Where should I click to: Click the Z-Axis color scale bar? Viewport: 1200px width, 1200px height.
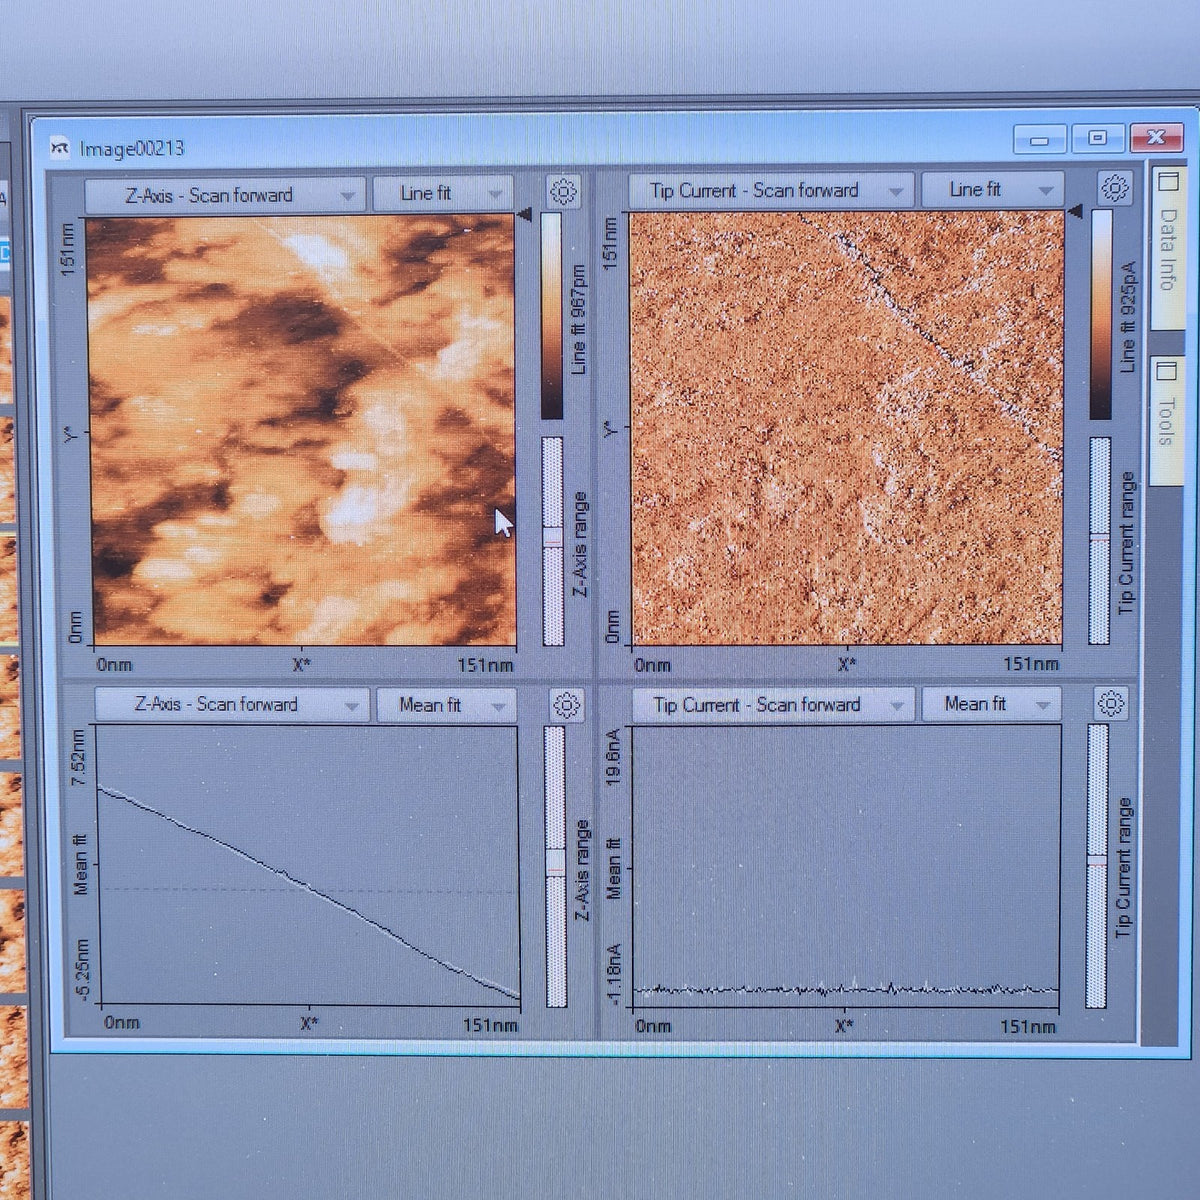click(552, 315)
